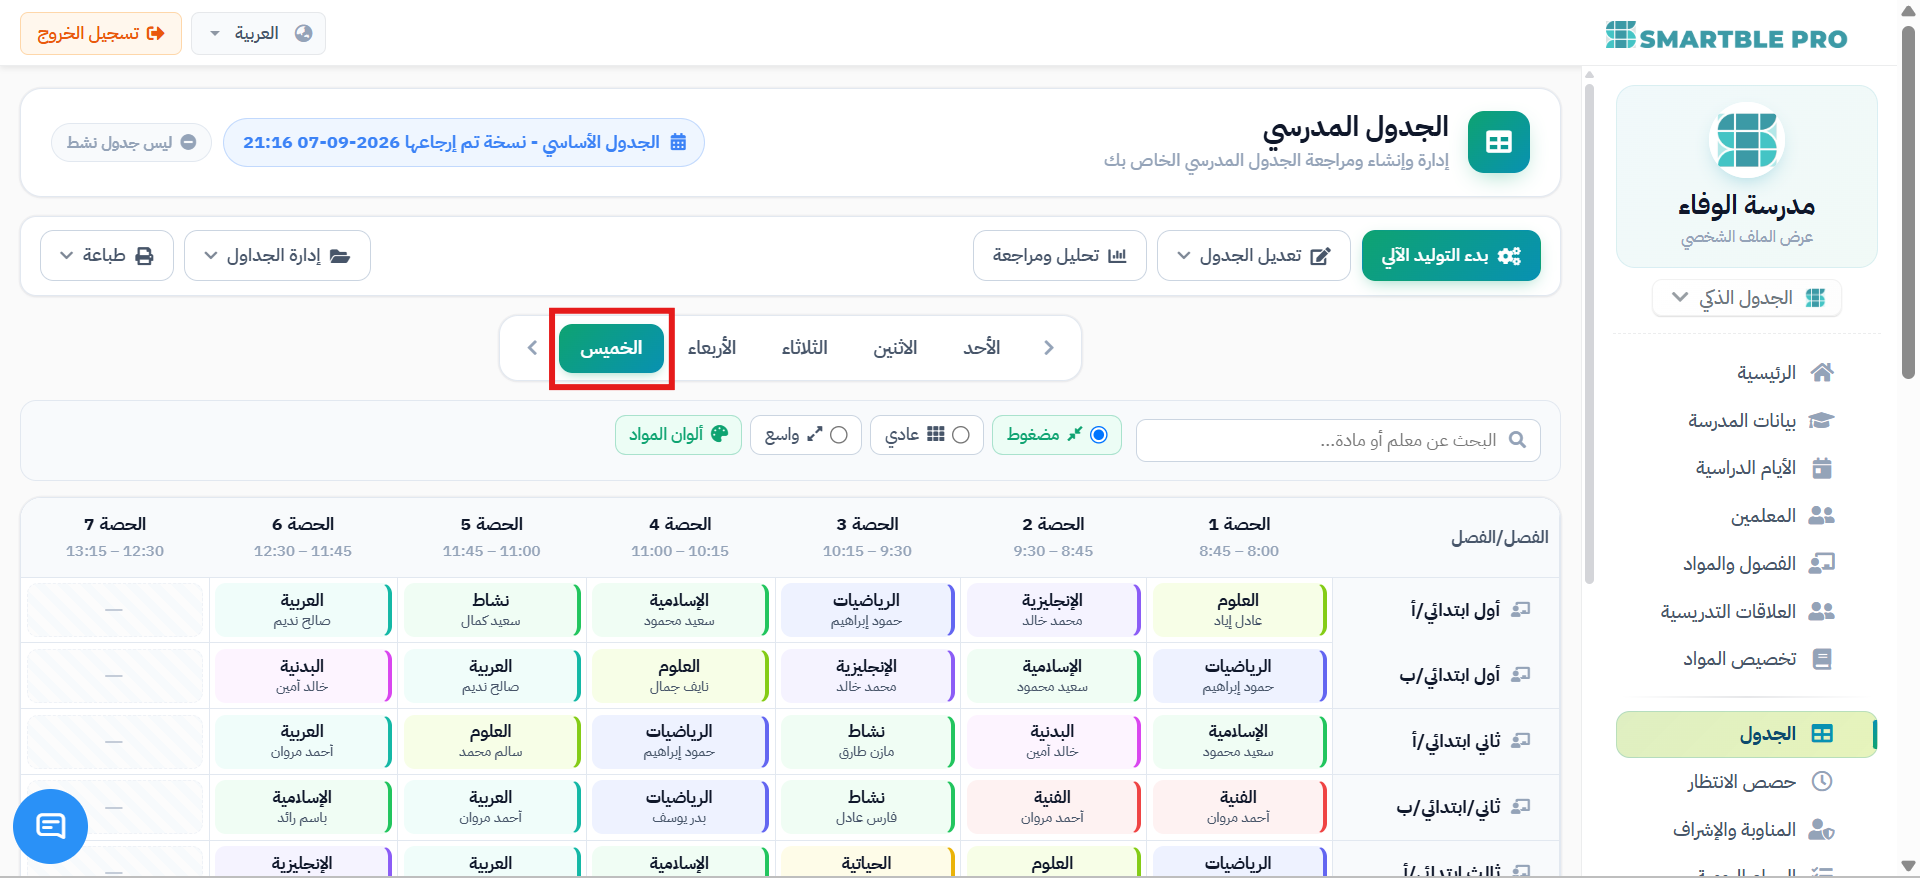
Task: Click الرياضيات cell taught by بدر يوسف
Action: point(680,807)
